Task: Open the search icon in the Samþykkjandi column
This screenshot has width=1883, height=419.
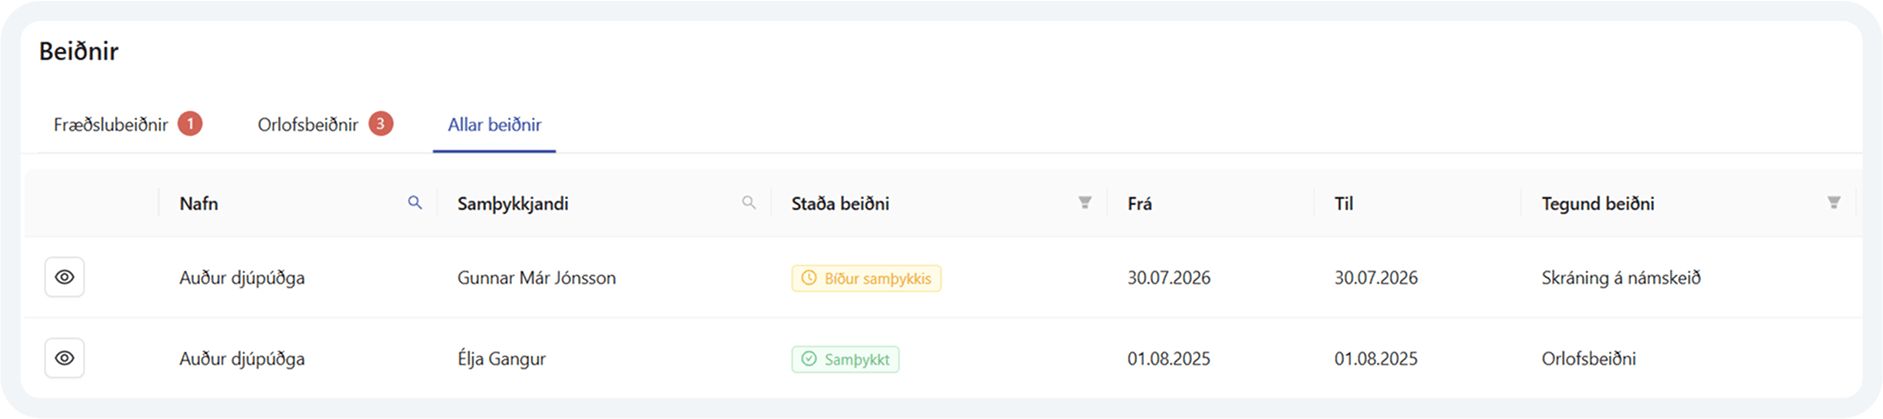Action: (749, 203)
